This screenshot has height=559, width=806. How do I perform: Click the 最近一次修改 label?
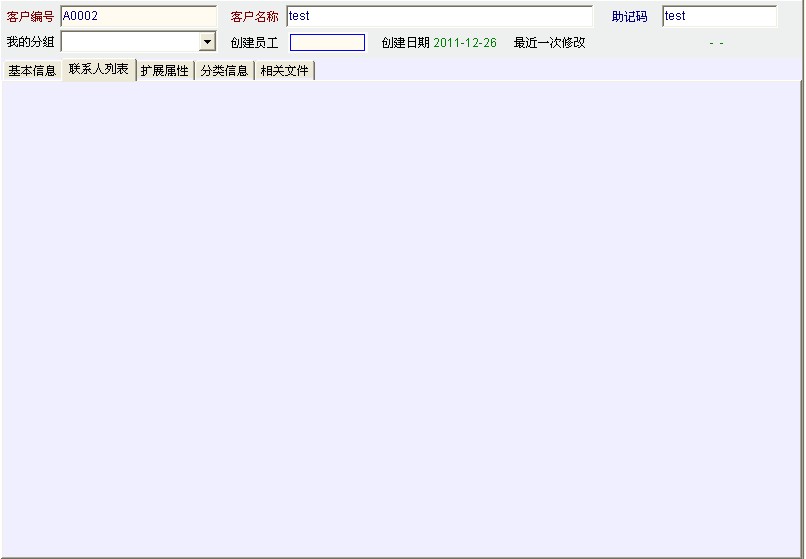click(549, 43)
